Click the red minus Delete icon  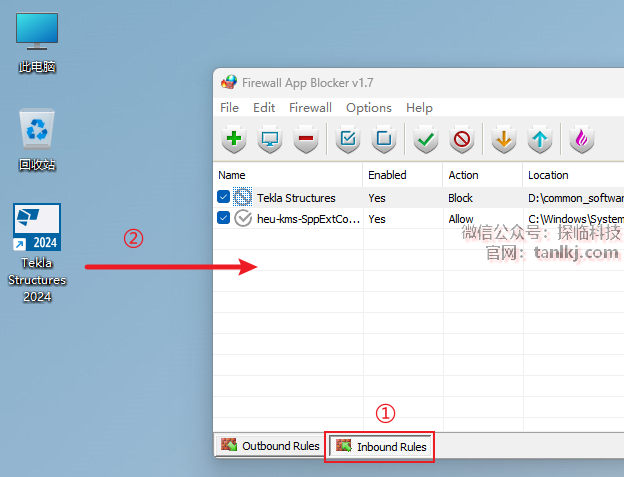306,139
